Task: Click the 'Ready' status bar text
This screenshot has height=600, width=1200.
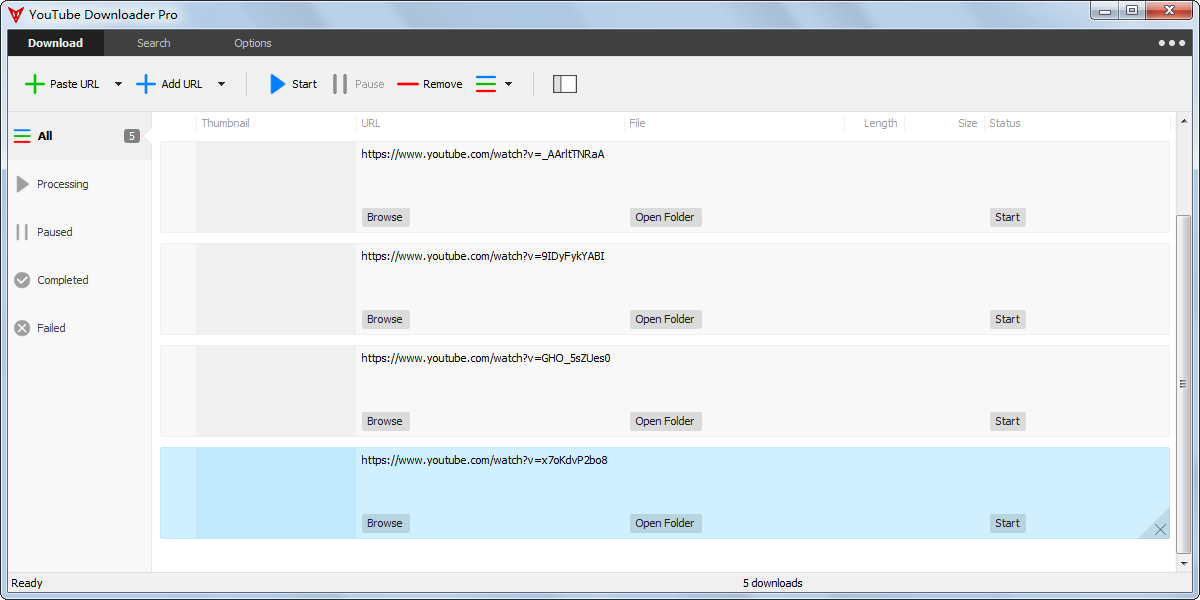Action: (27, 583)
